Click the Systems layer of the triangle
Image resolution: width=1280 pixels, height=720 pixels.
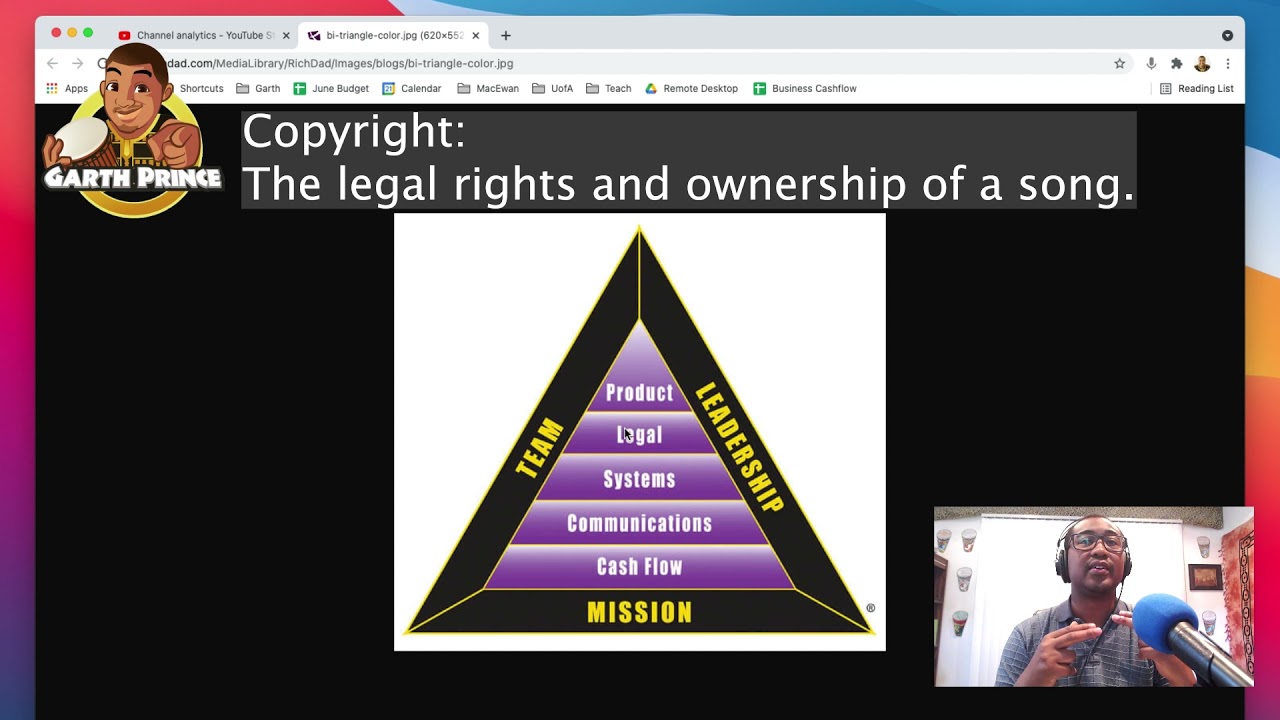point(640,479)
